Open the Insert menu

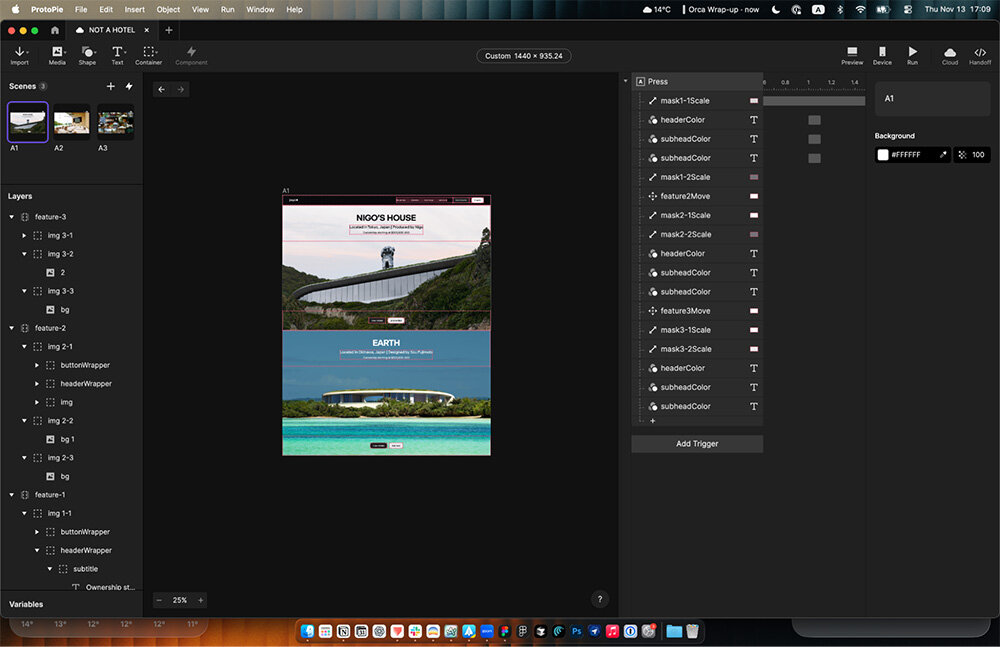coord(135,9)
